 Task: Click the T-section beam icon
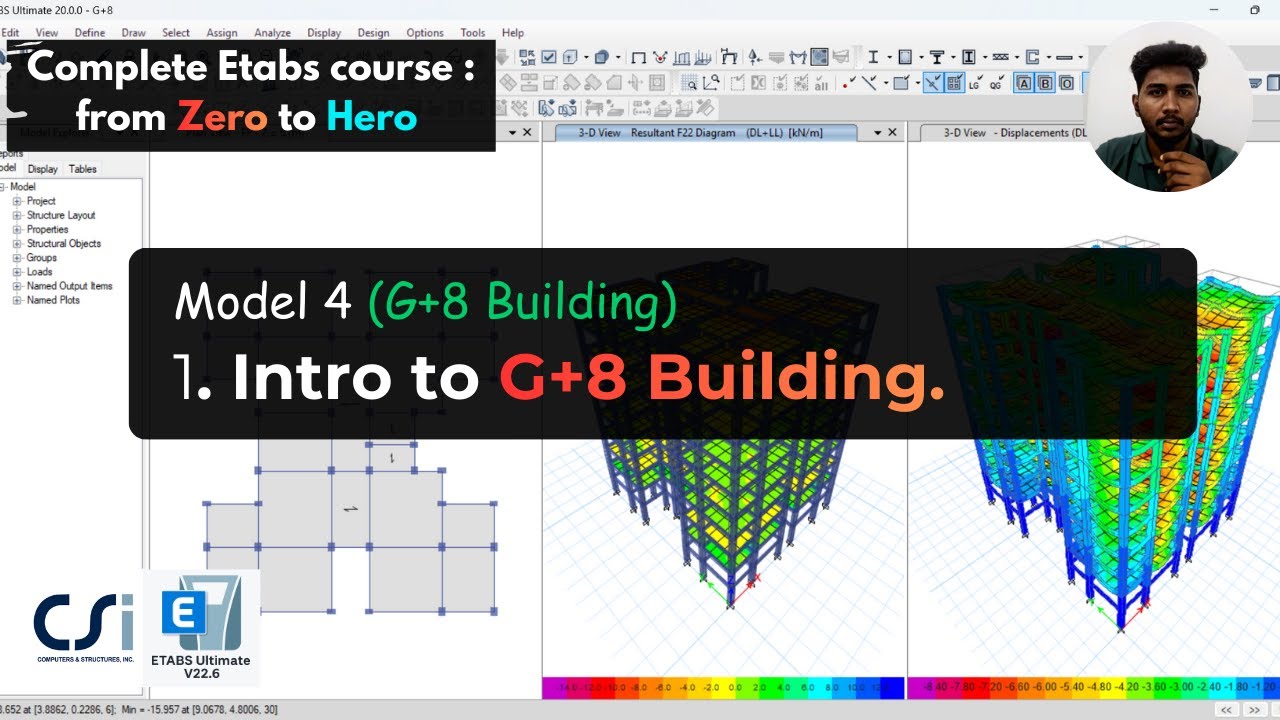coord(937,57)
